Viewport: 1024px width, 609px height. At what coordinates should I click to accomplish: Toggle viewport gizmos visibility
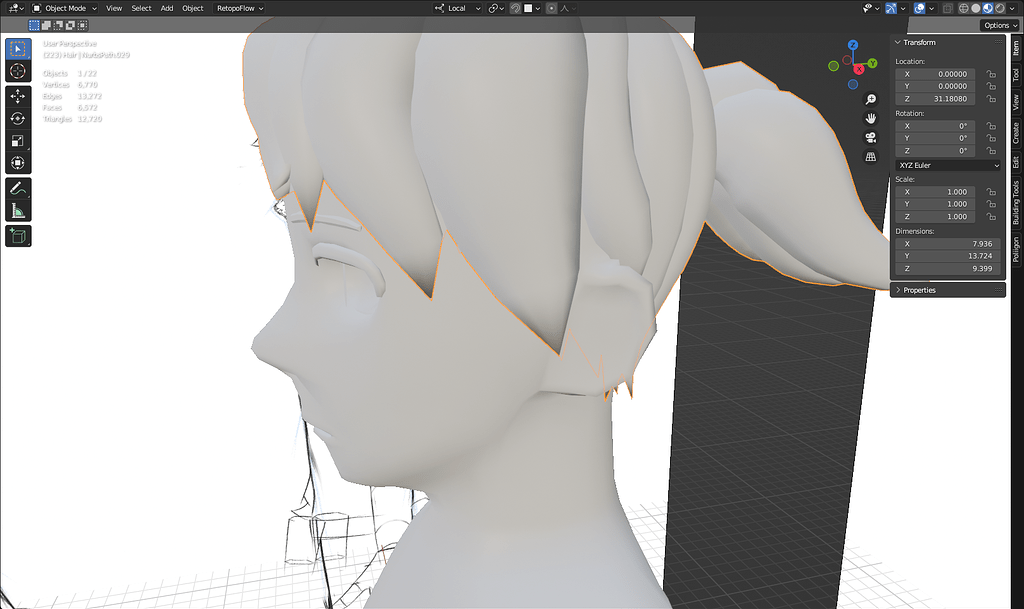click(891, 8)
